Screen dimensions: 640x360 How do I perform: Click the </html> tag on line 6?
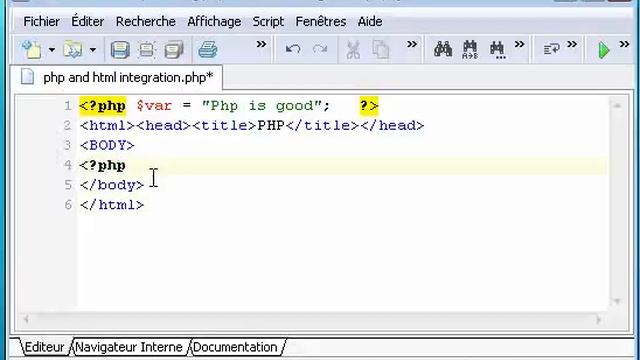(x=112, y=205)
